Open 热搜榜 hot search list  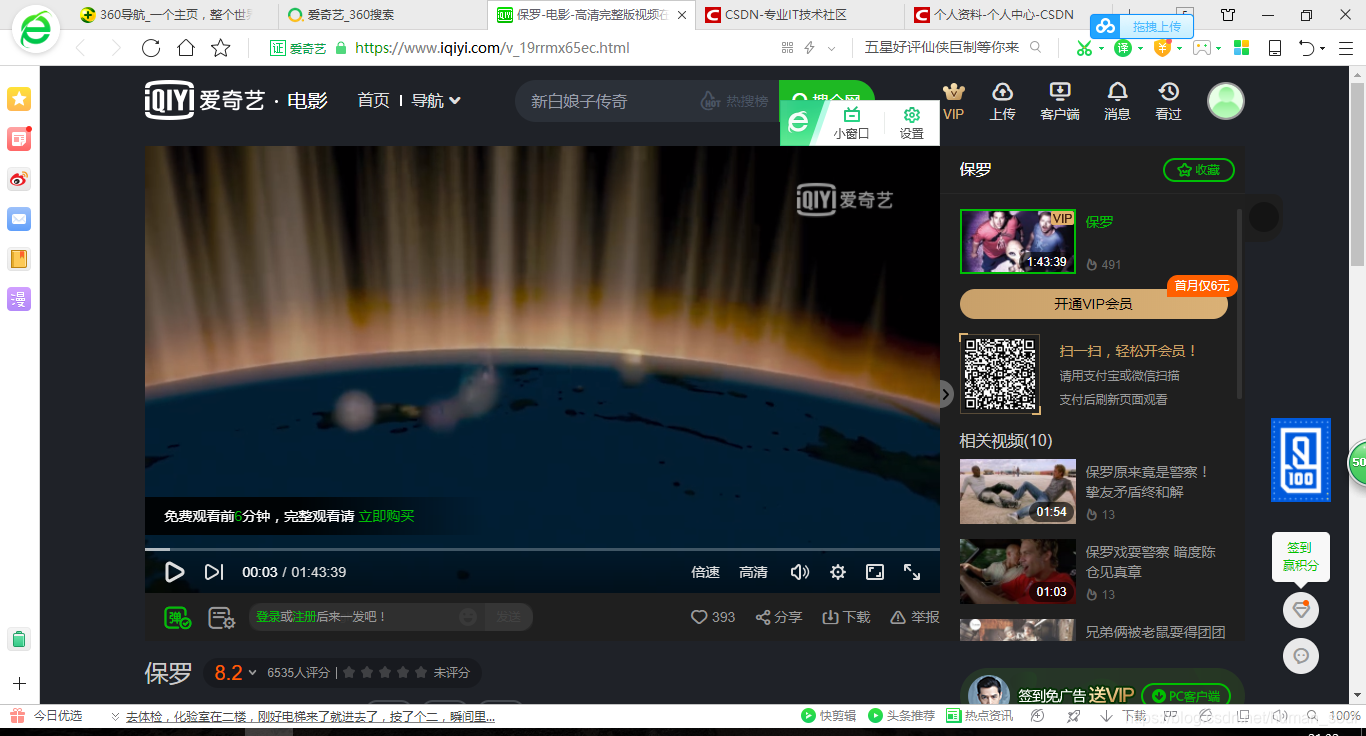click(x=735, y=101)
